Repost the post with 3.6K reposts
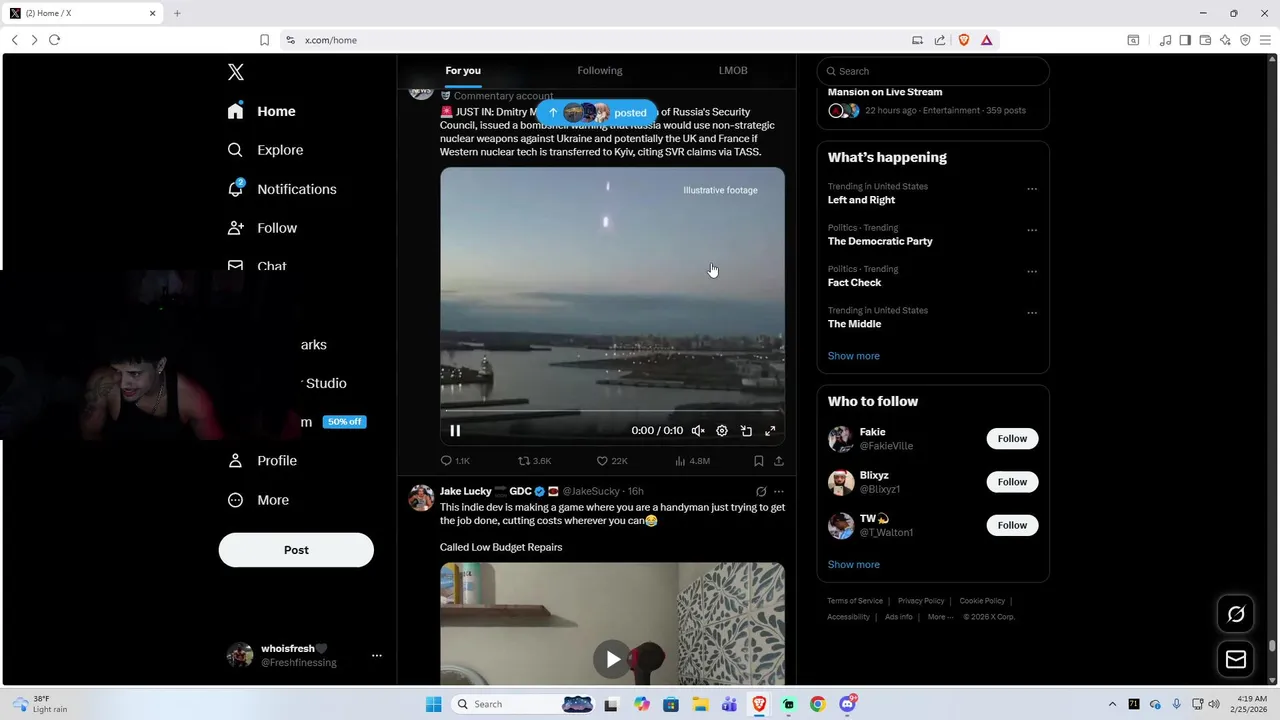 click(x=535, y=461)
